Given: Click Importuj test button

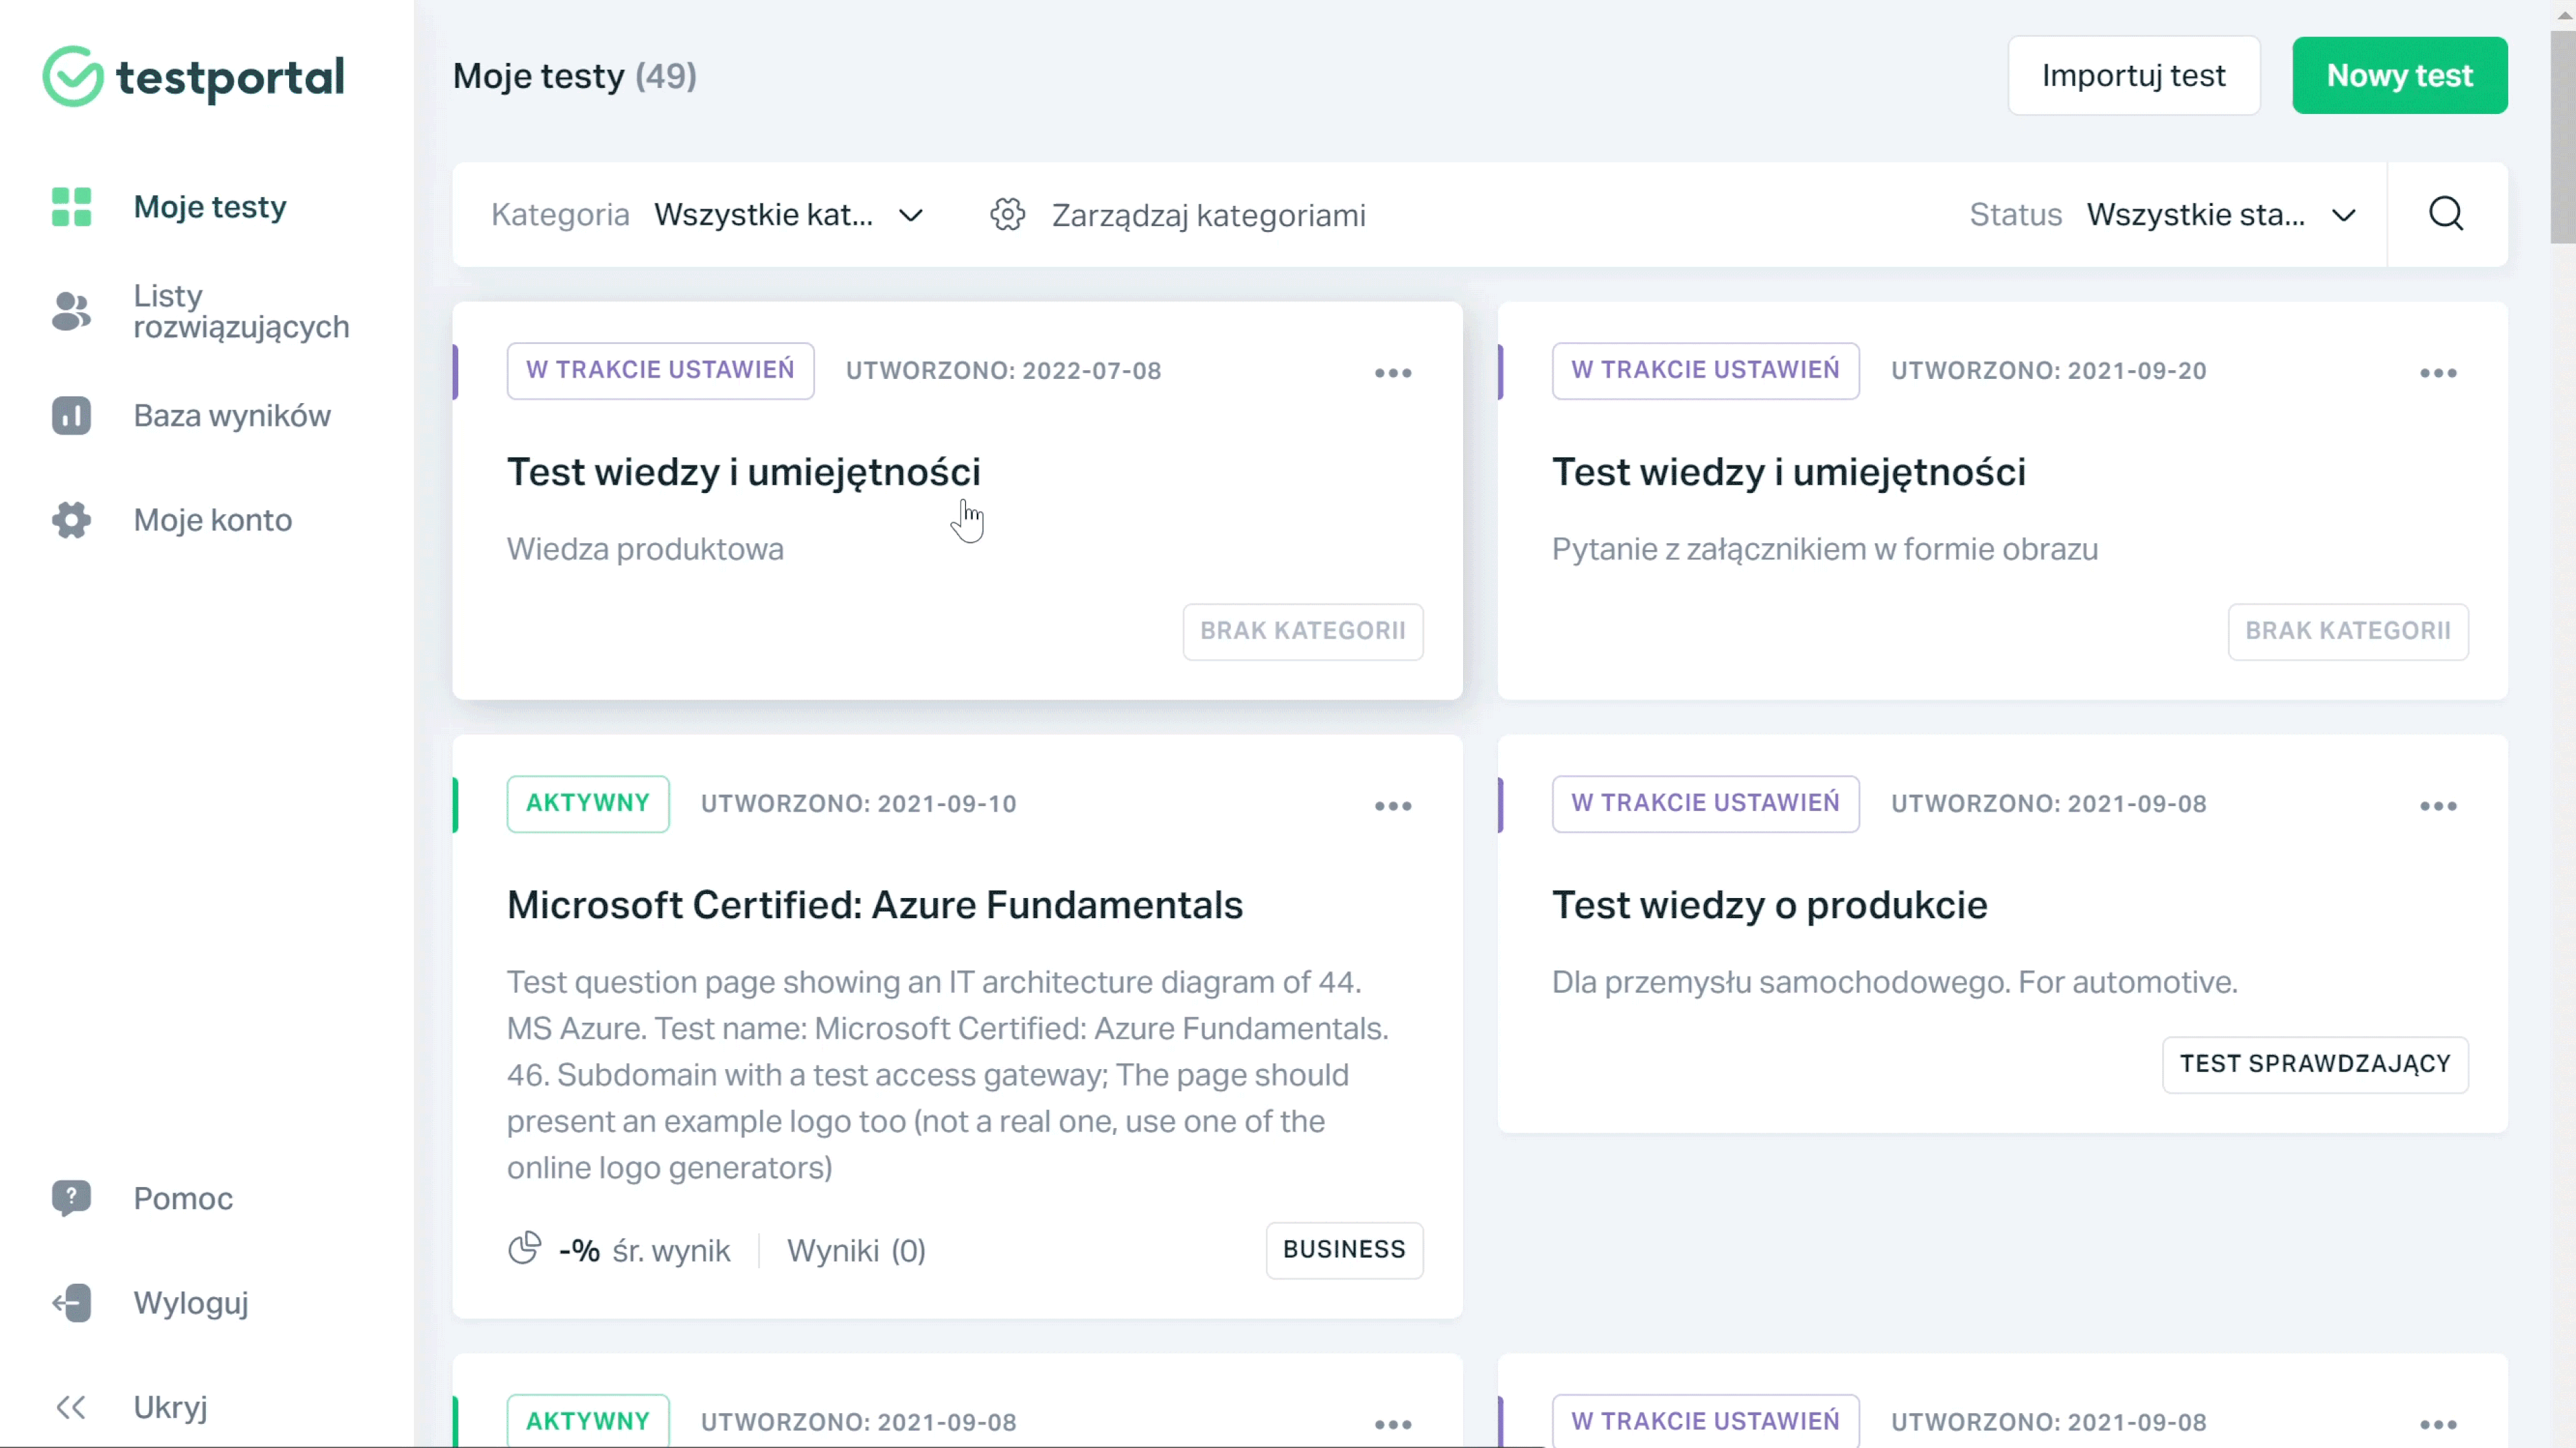Looking at the screenshot, I should point(2133,75).
